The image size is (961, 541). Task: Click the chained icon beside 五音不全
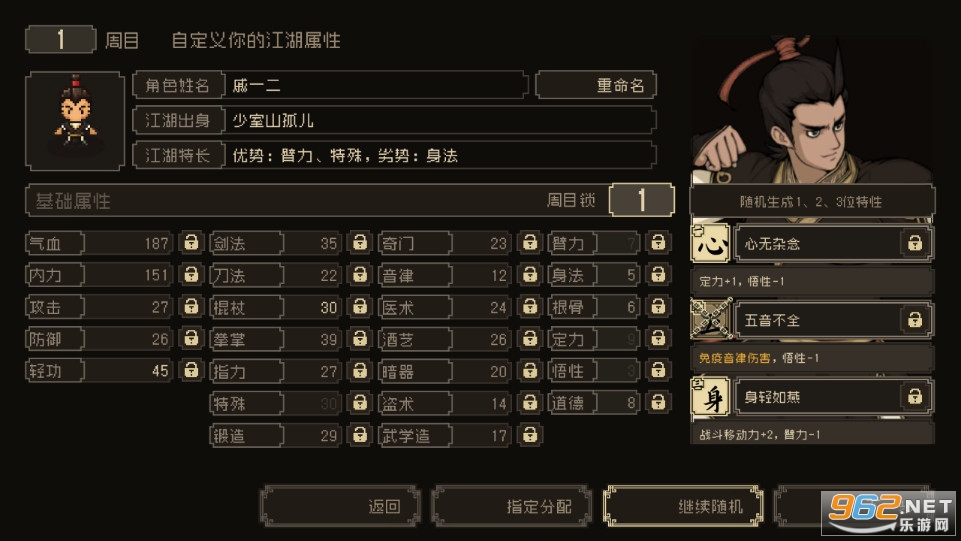pyautogui.click(x=710, y=319)
